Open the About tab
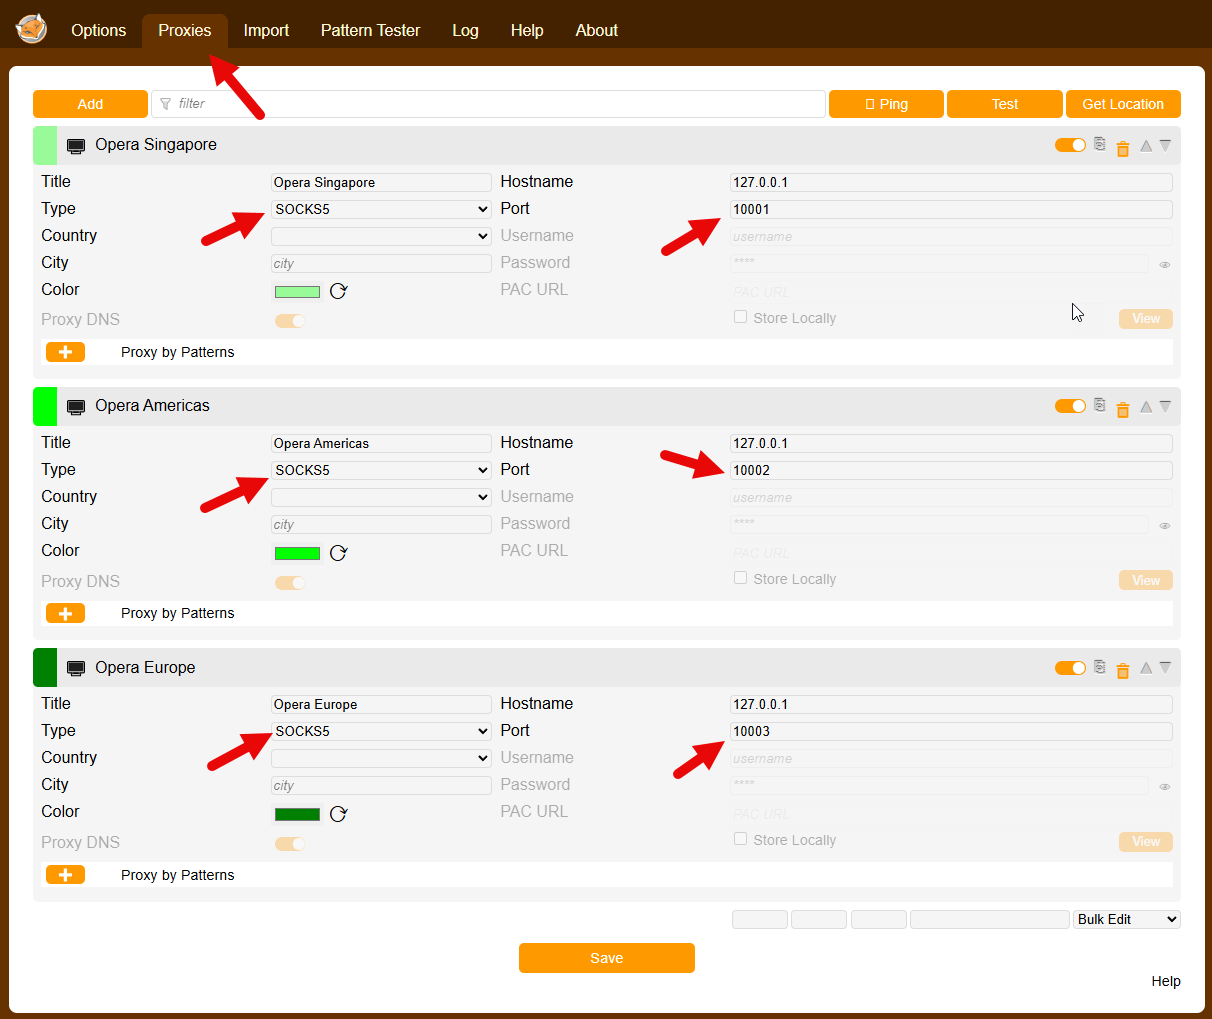The height and width of the screenshot is (1019, 1212). coord(596,30)
